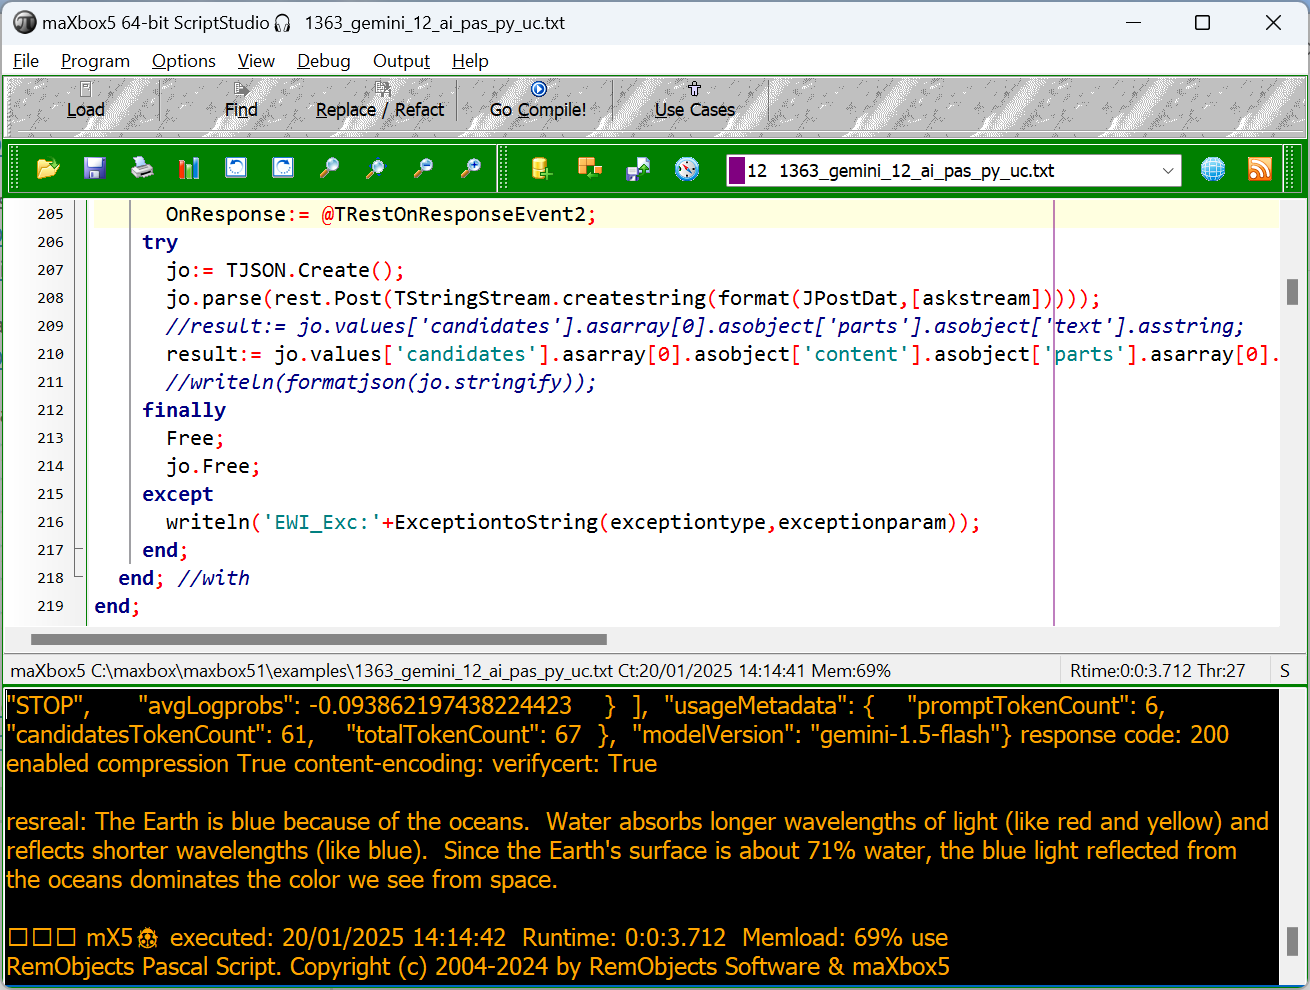Collapse the fold marker at line 217

point(79,550)
